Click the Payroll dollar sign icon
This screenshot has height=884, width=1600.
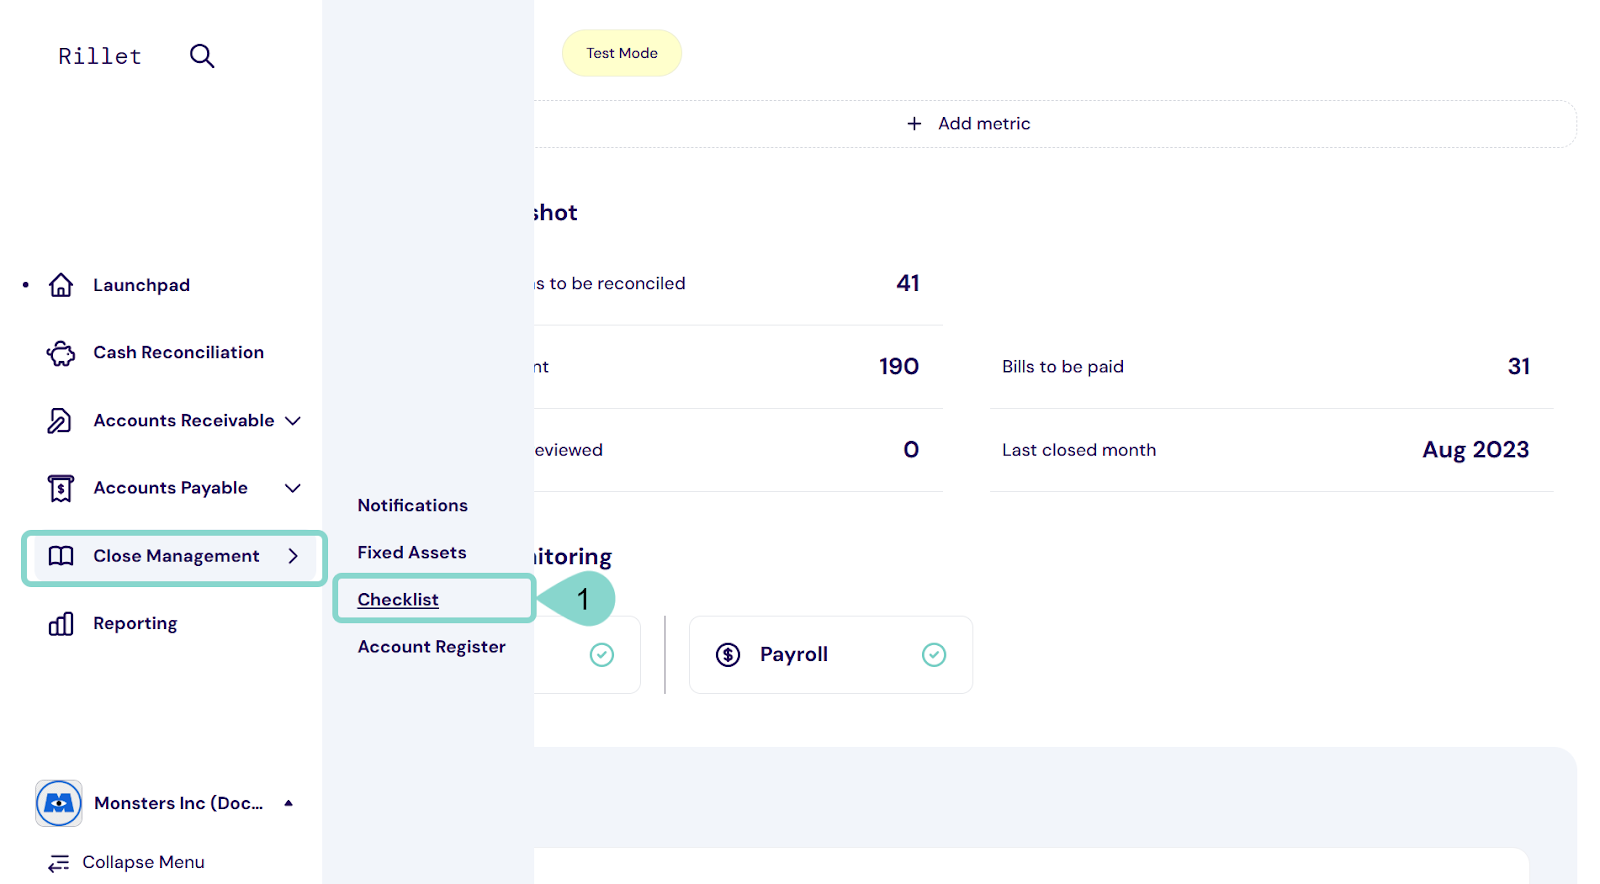(x=728, y=655)
